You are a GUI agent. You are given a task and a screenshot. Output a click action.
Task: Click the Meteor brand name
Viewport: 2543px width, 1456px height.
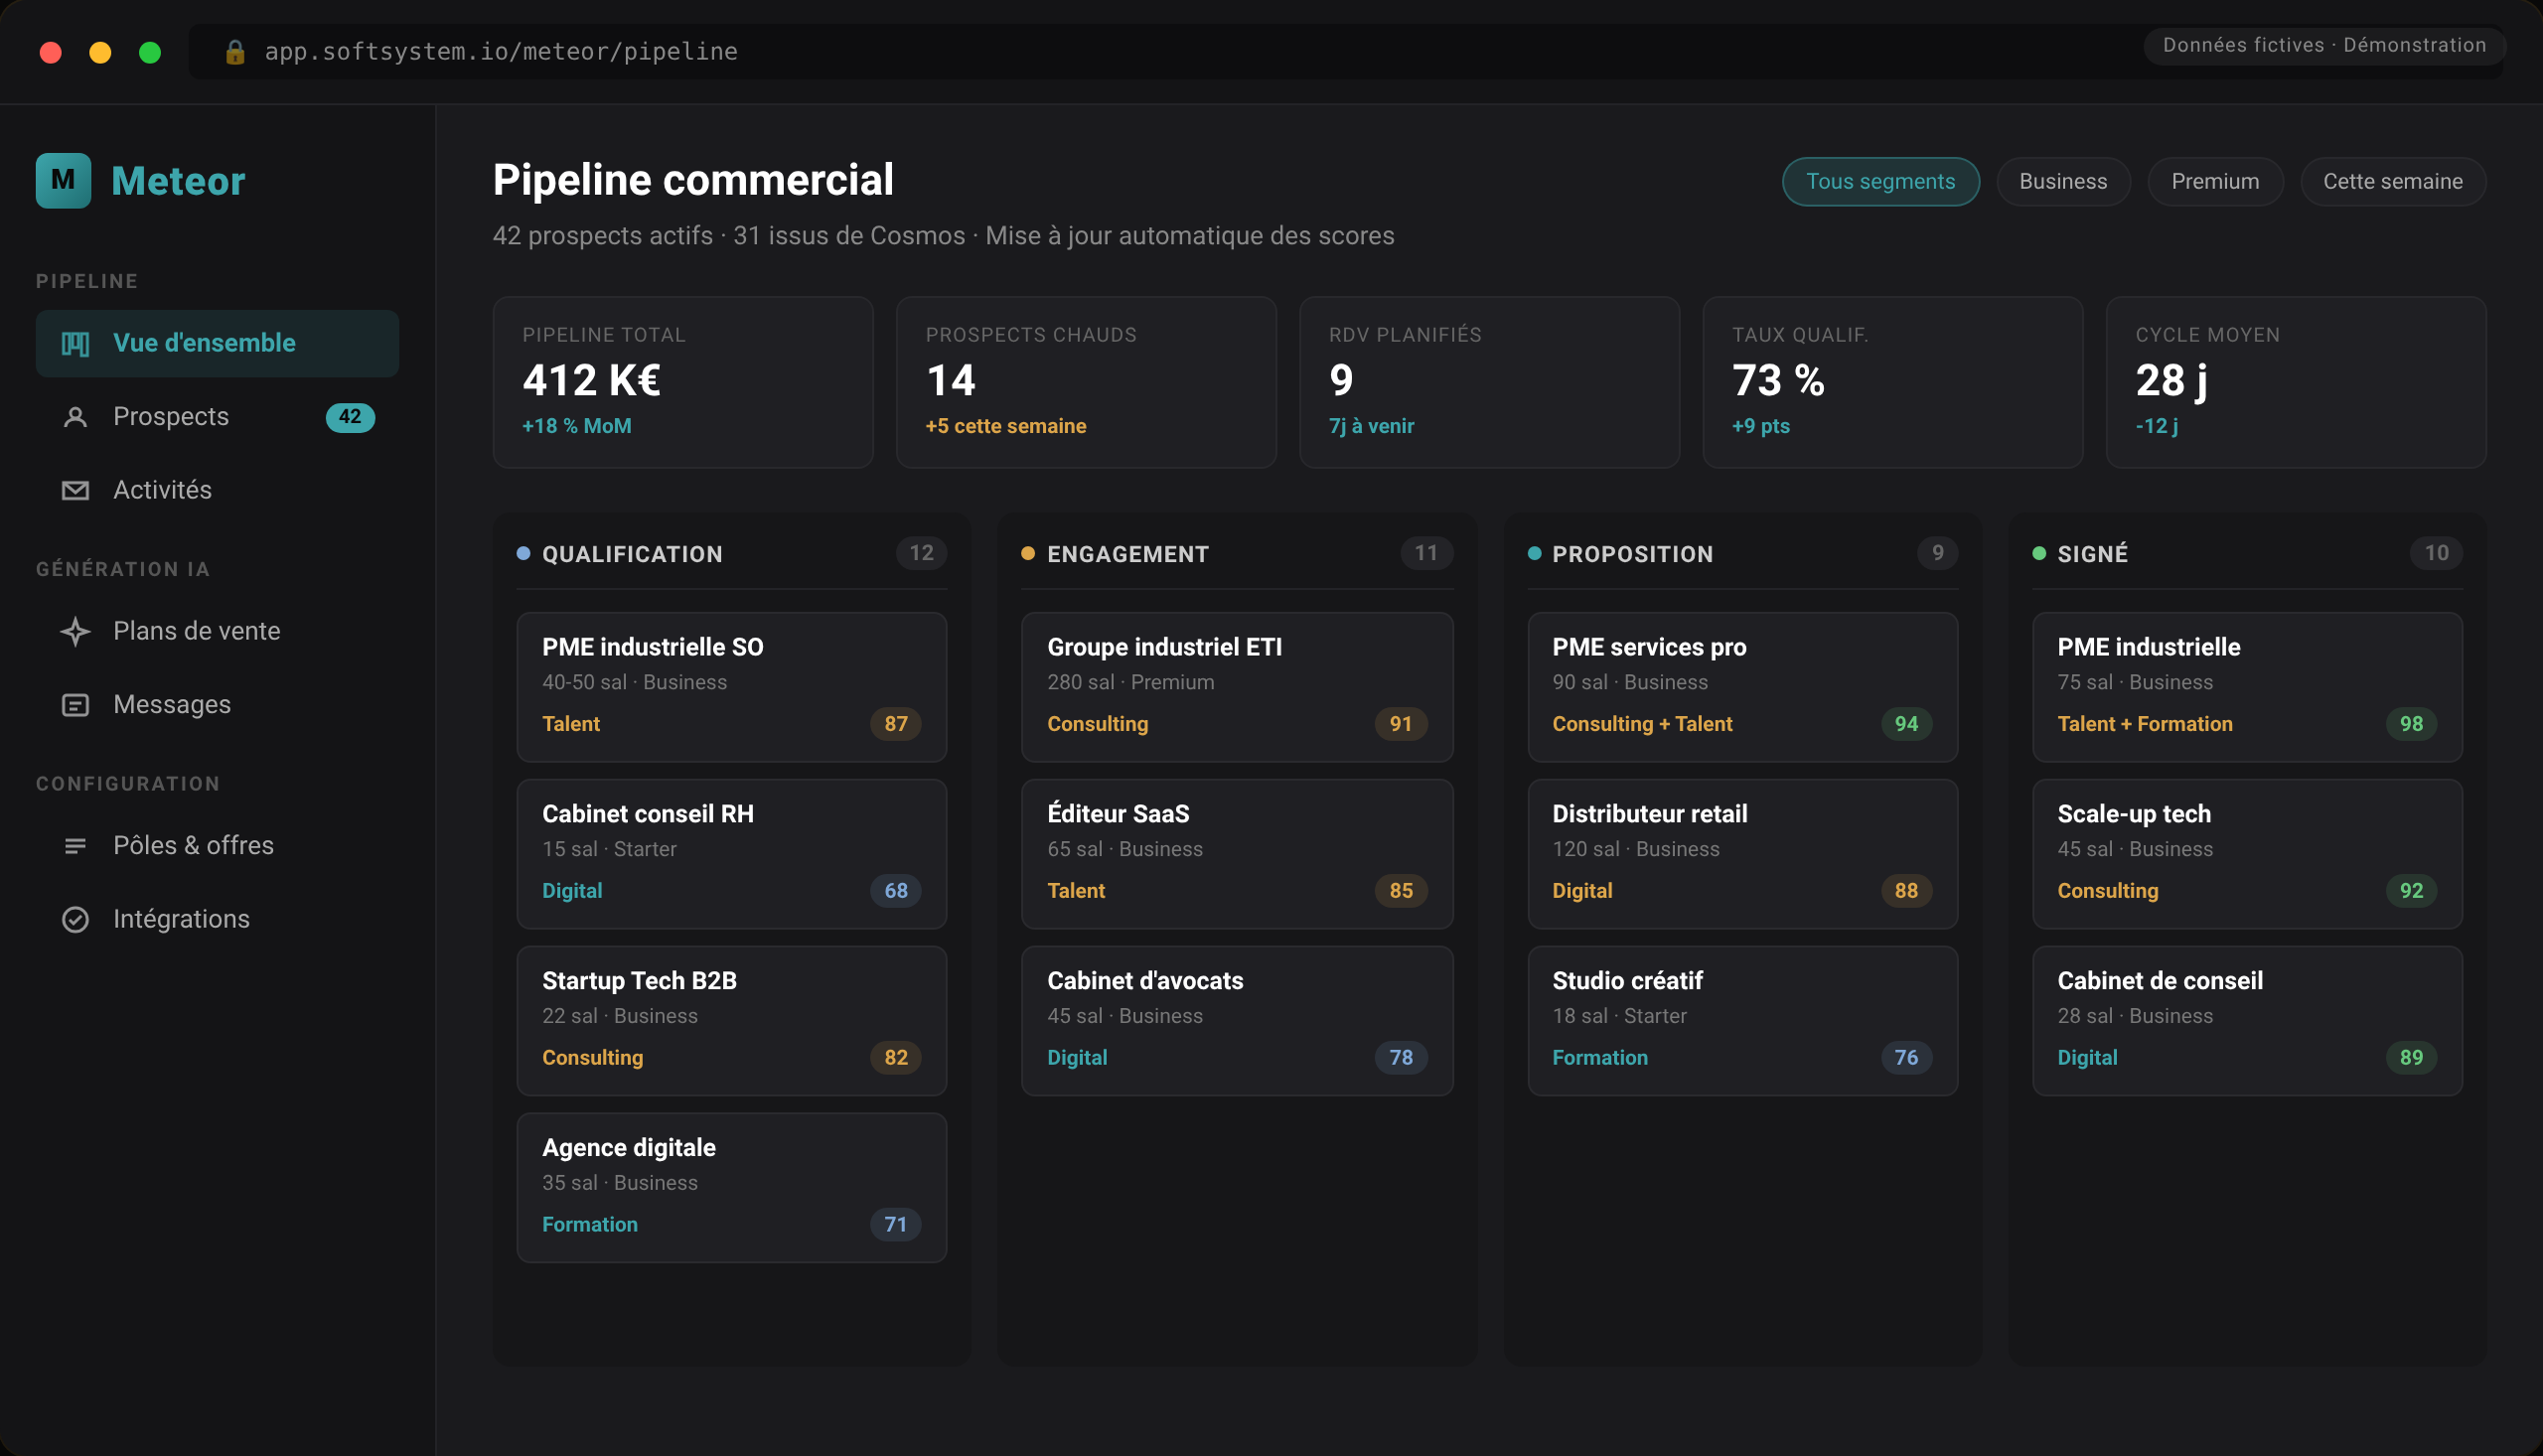(x=178, y=181)
